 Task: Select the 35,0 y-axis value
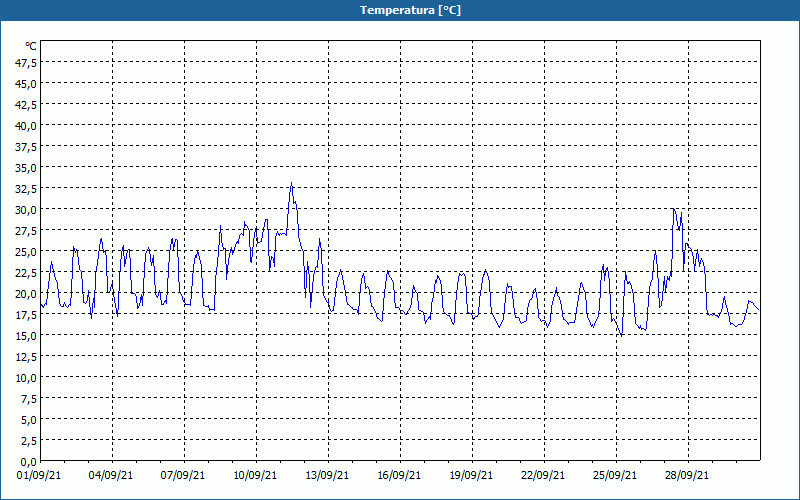point(27,168)
